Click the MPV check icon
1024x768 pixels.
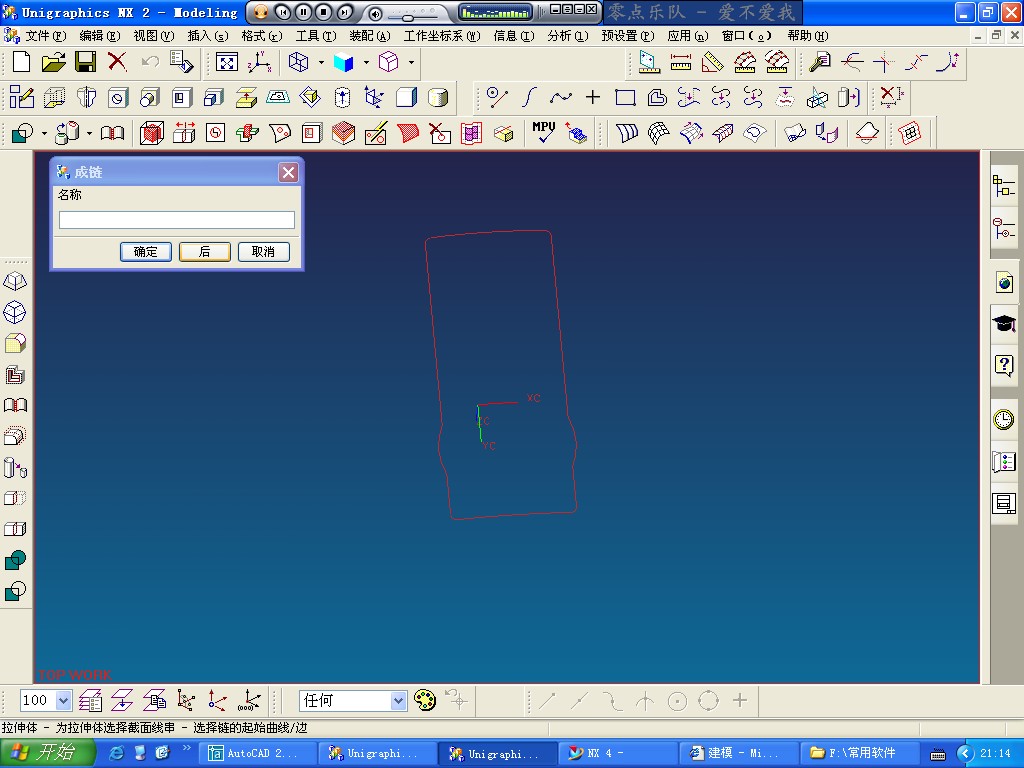[x=543, y=132]
